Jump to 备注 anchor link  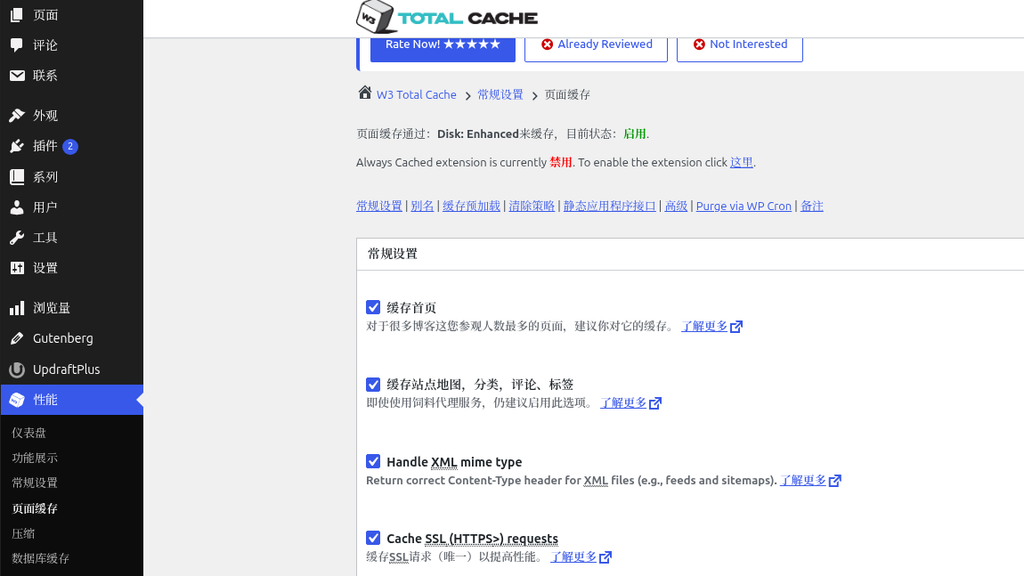click(x=812, y=206)
